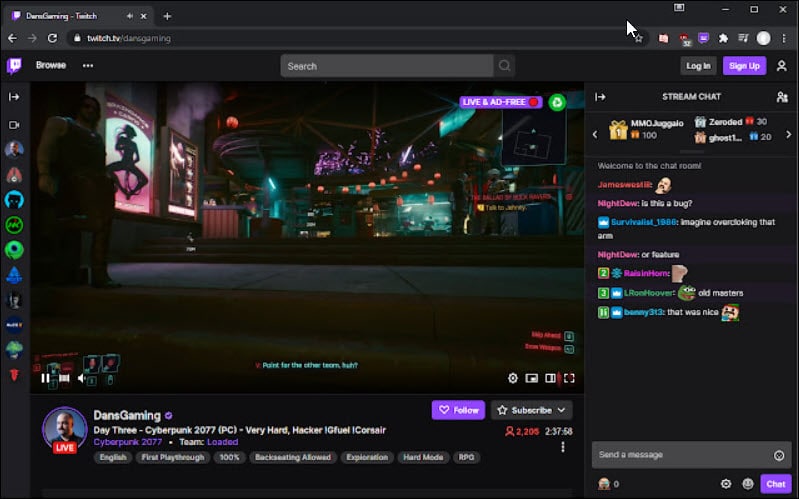Image resolution: width=799 pixels, height=499 pixels.
Task: Select MMOJuggalo top gifter entry
Action: click(646, 129)
